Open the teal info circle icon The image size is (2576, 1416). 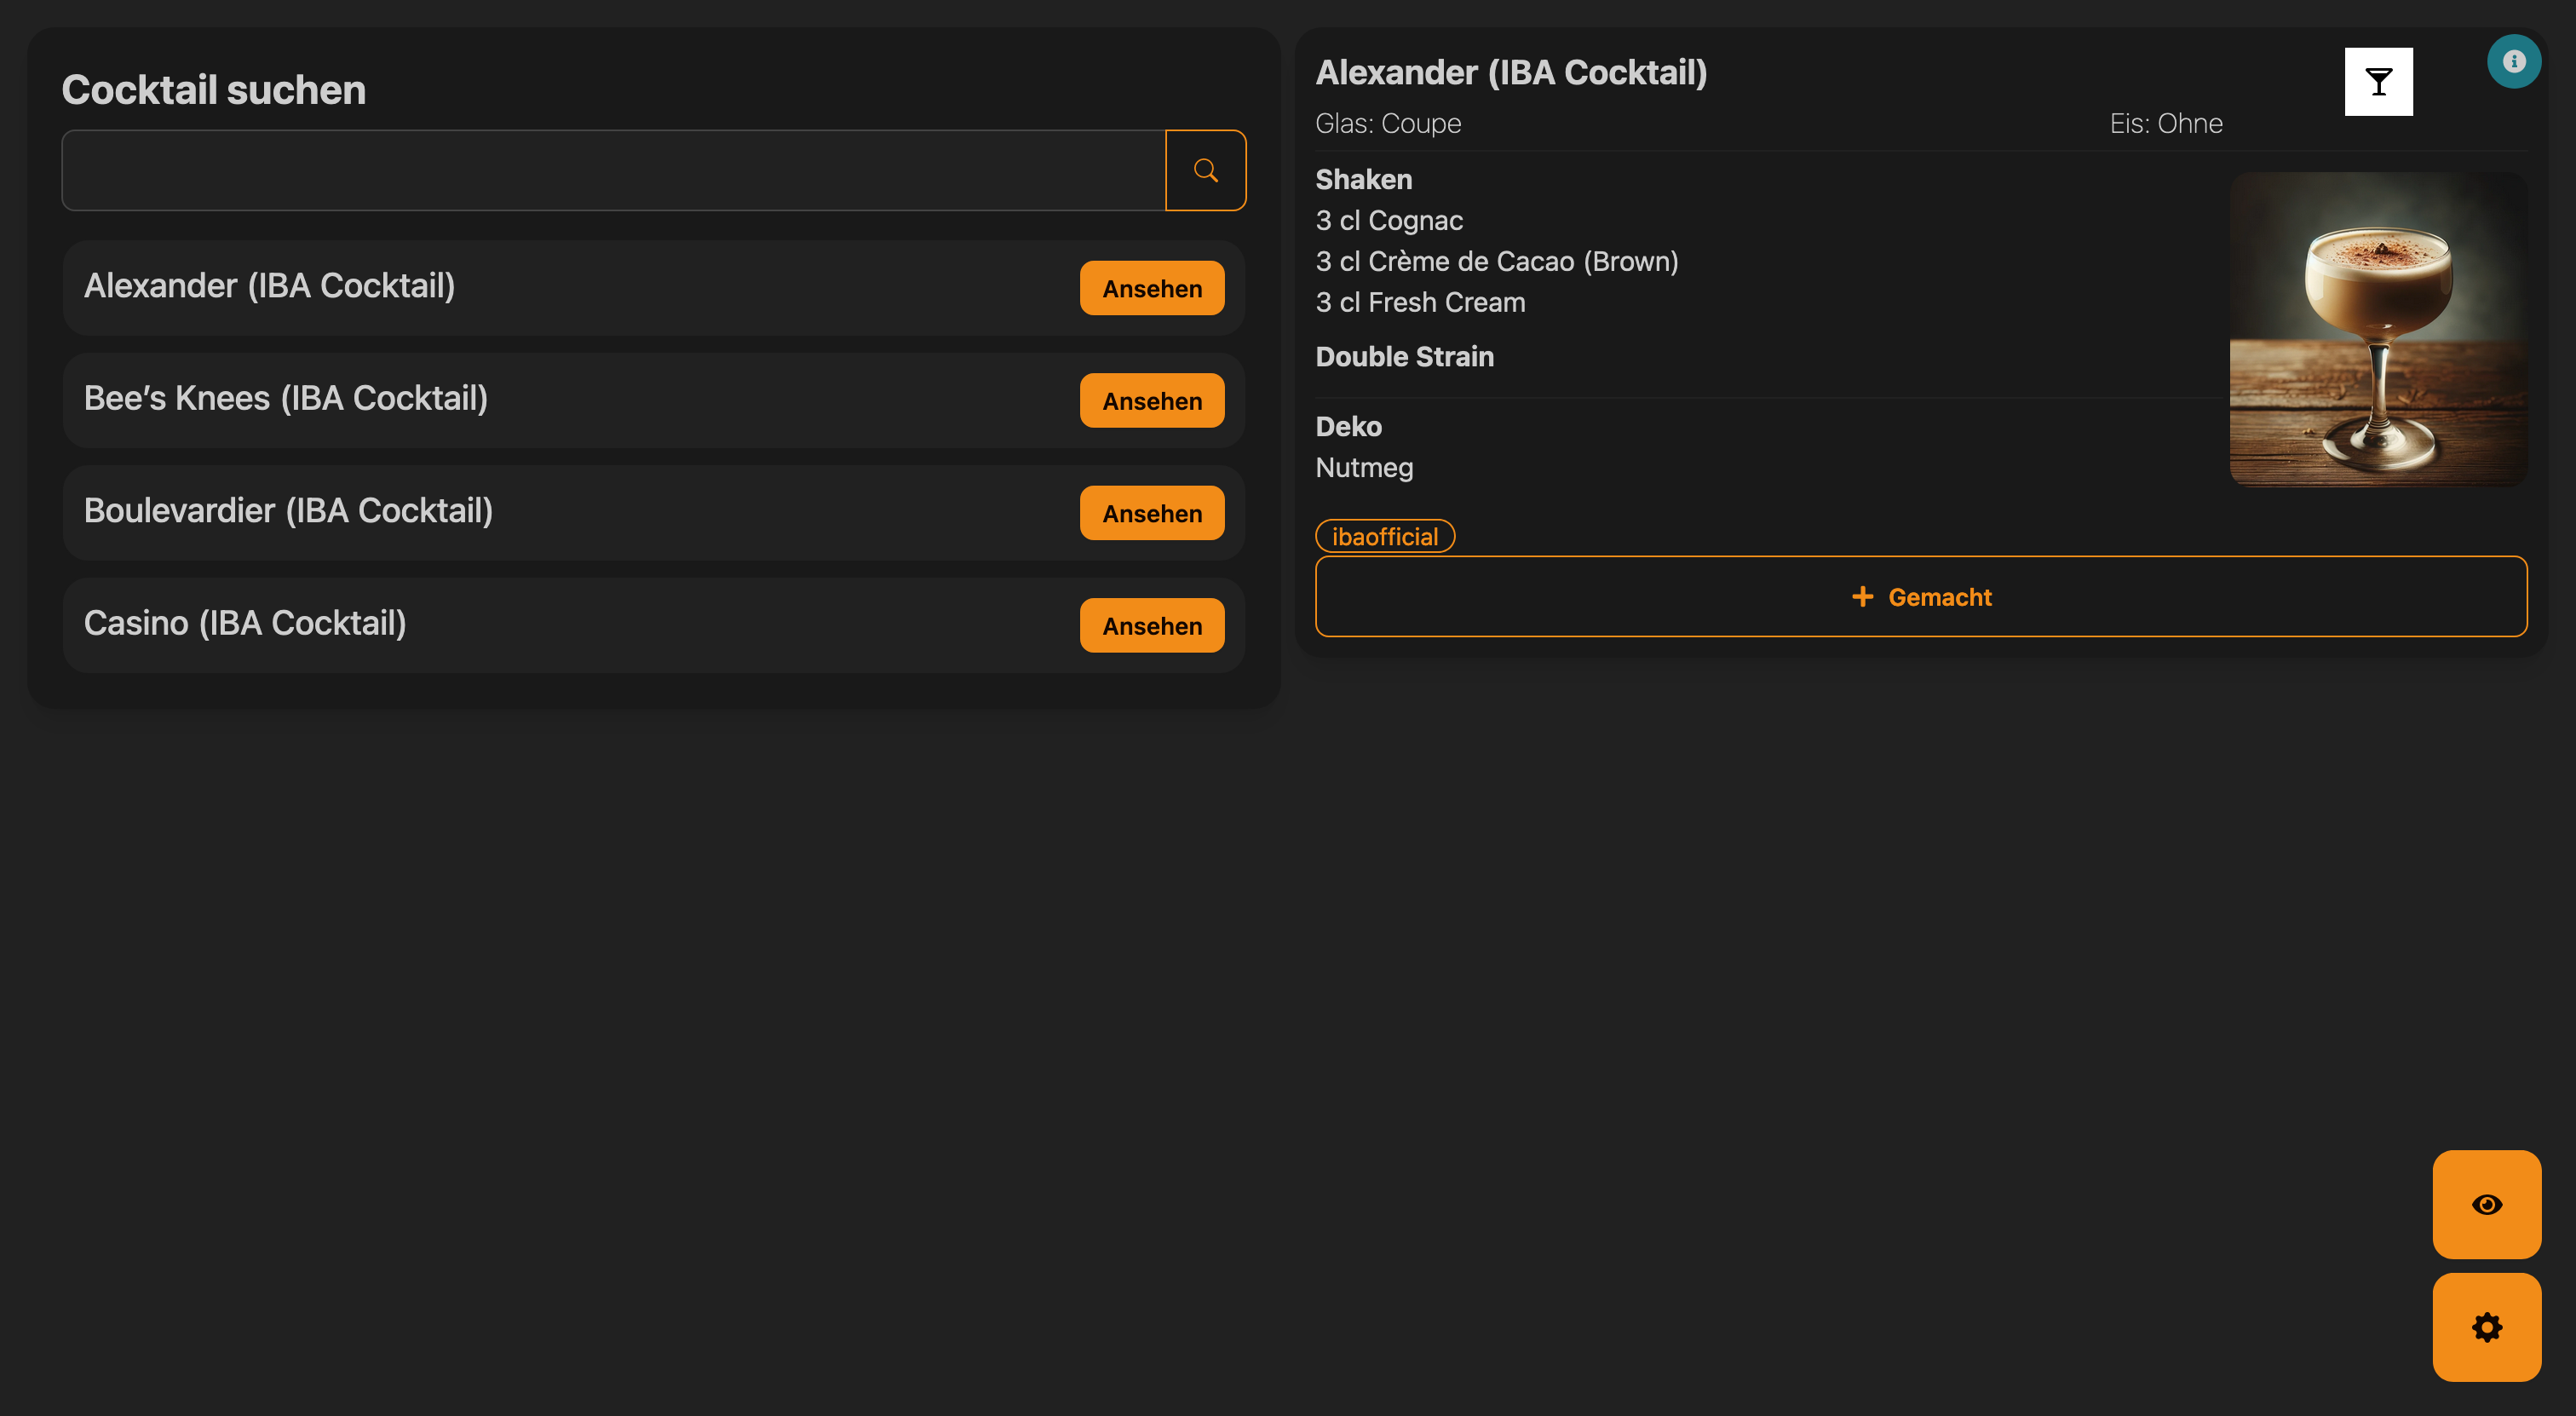(x=2513, y=62)
